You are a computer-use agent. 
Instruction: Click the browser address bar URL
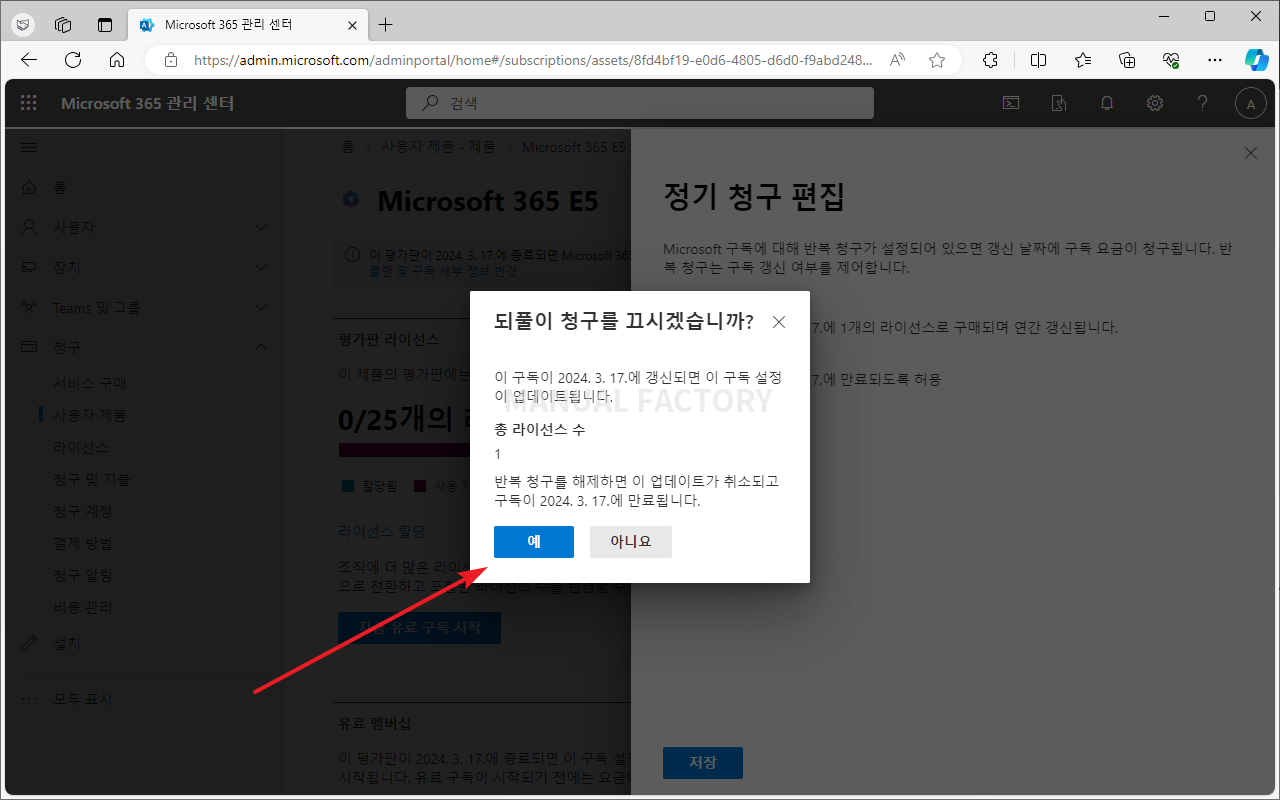[x=533, y=60]
